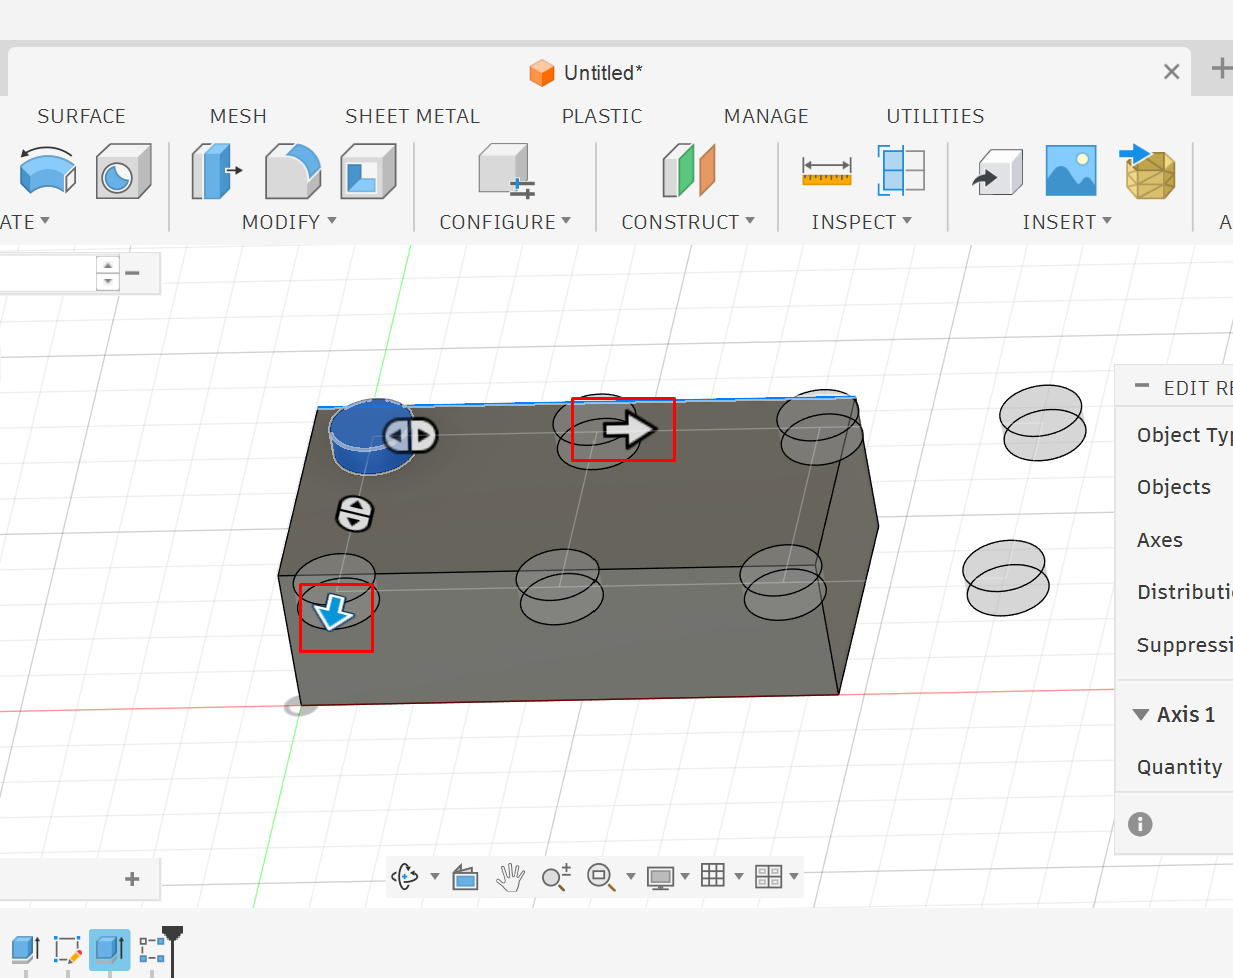Image resolution: width=1233 pixels, height=978 pixels.
Task: Open the SHEET METAL tab
Action: [412, 116]
